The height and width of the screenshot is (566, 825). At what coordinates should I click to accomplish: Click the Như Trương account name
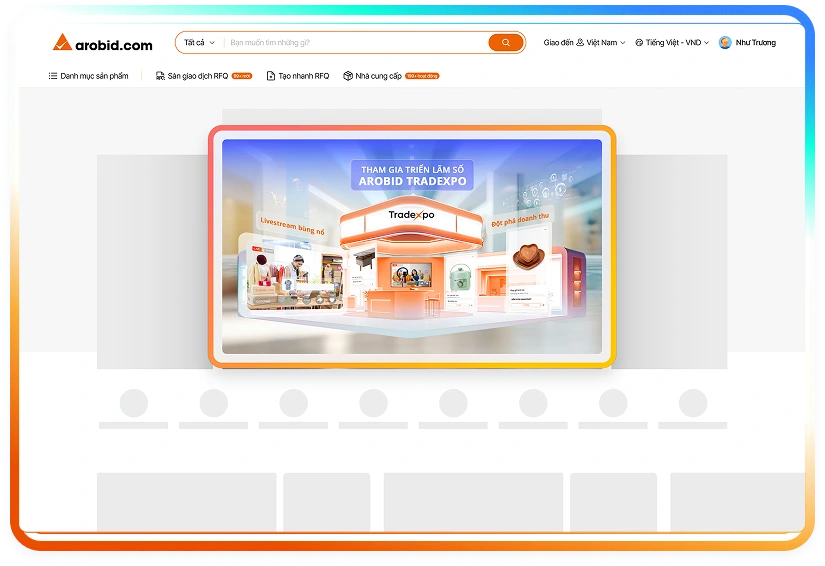click(755, 43)
